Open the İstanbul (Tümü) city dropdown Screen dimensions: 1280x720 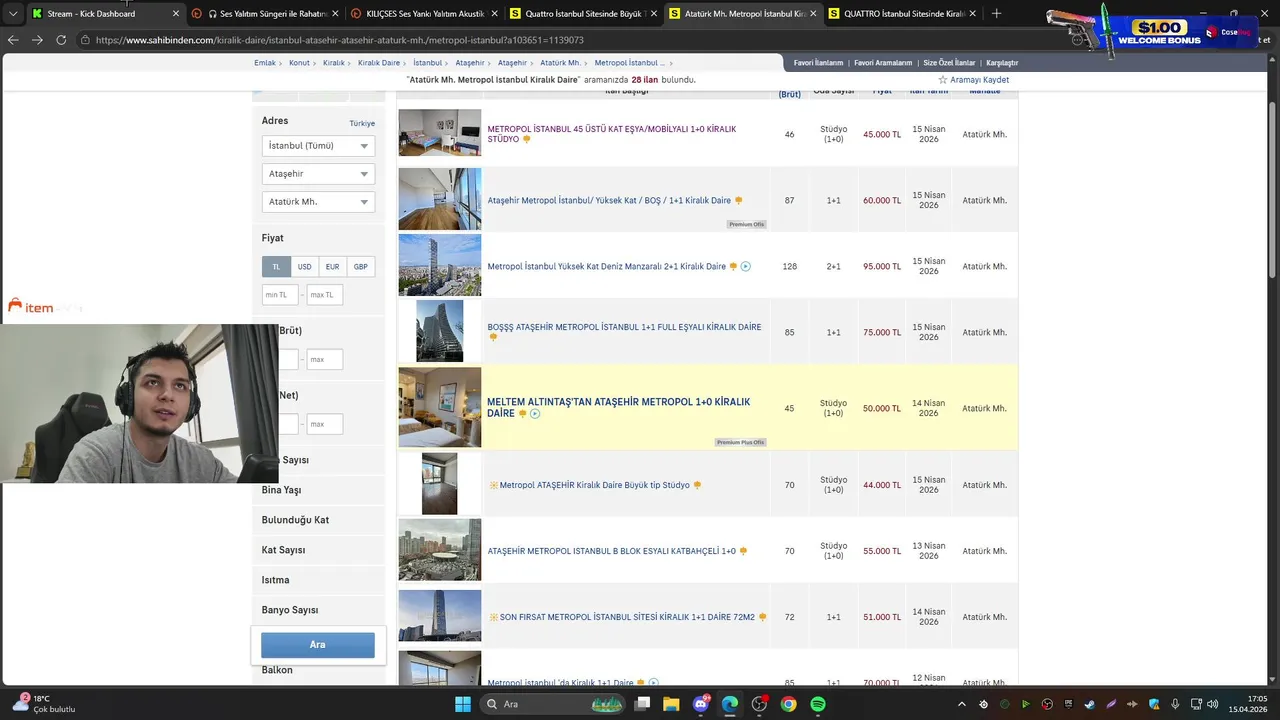point(318,146)
